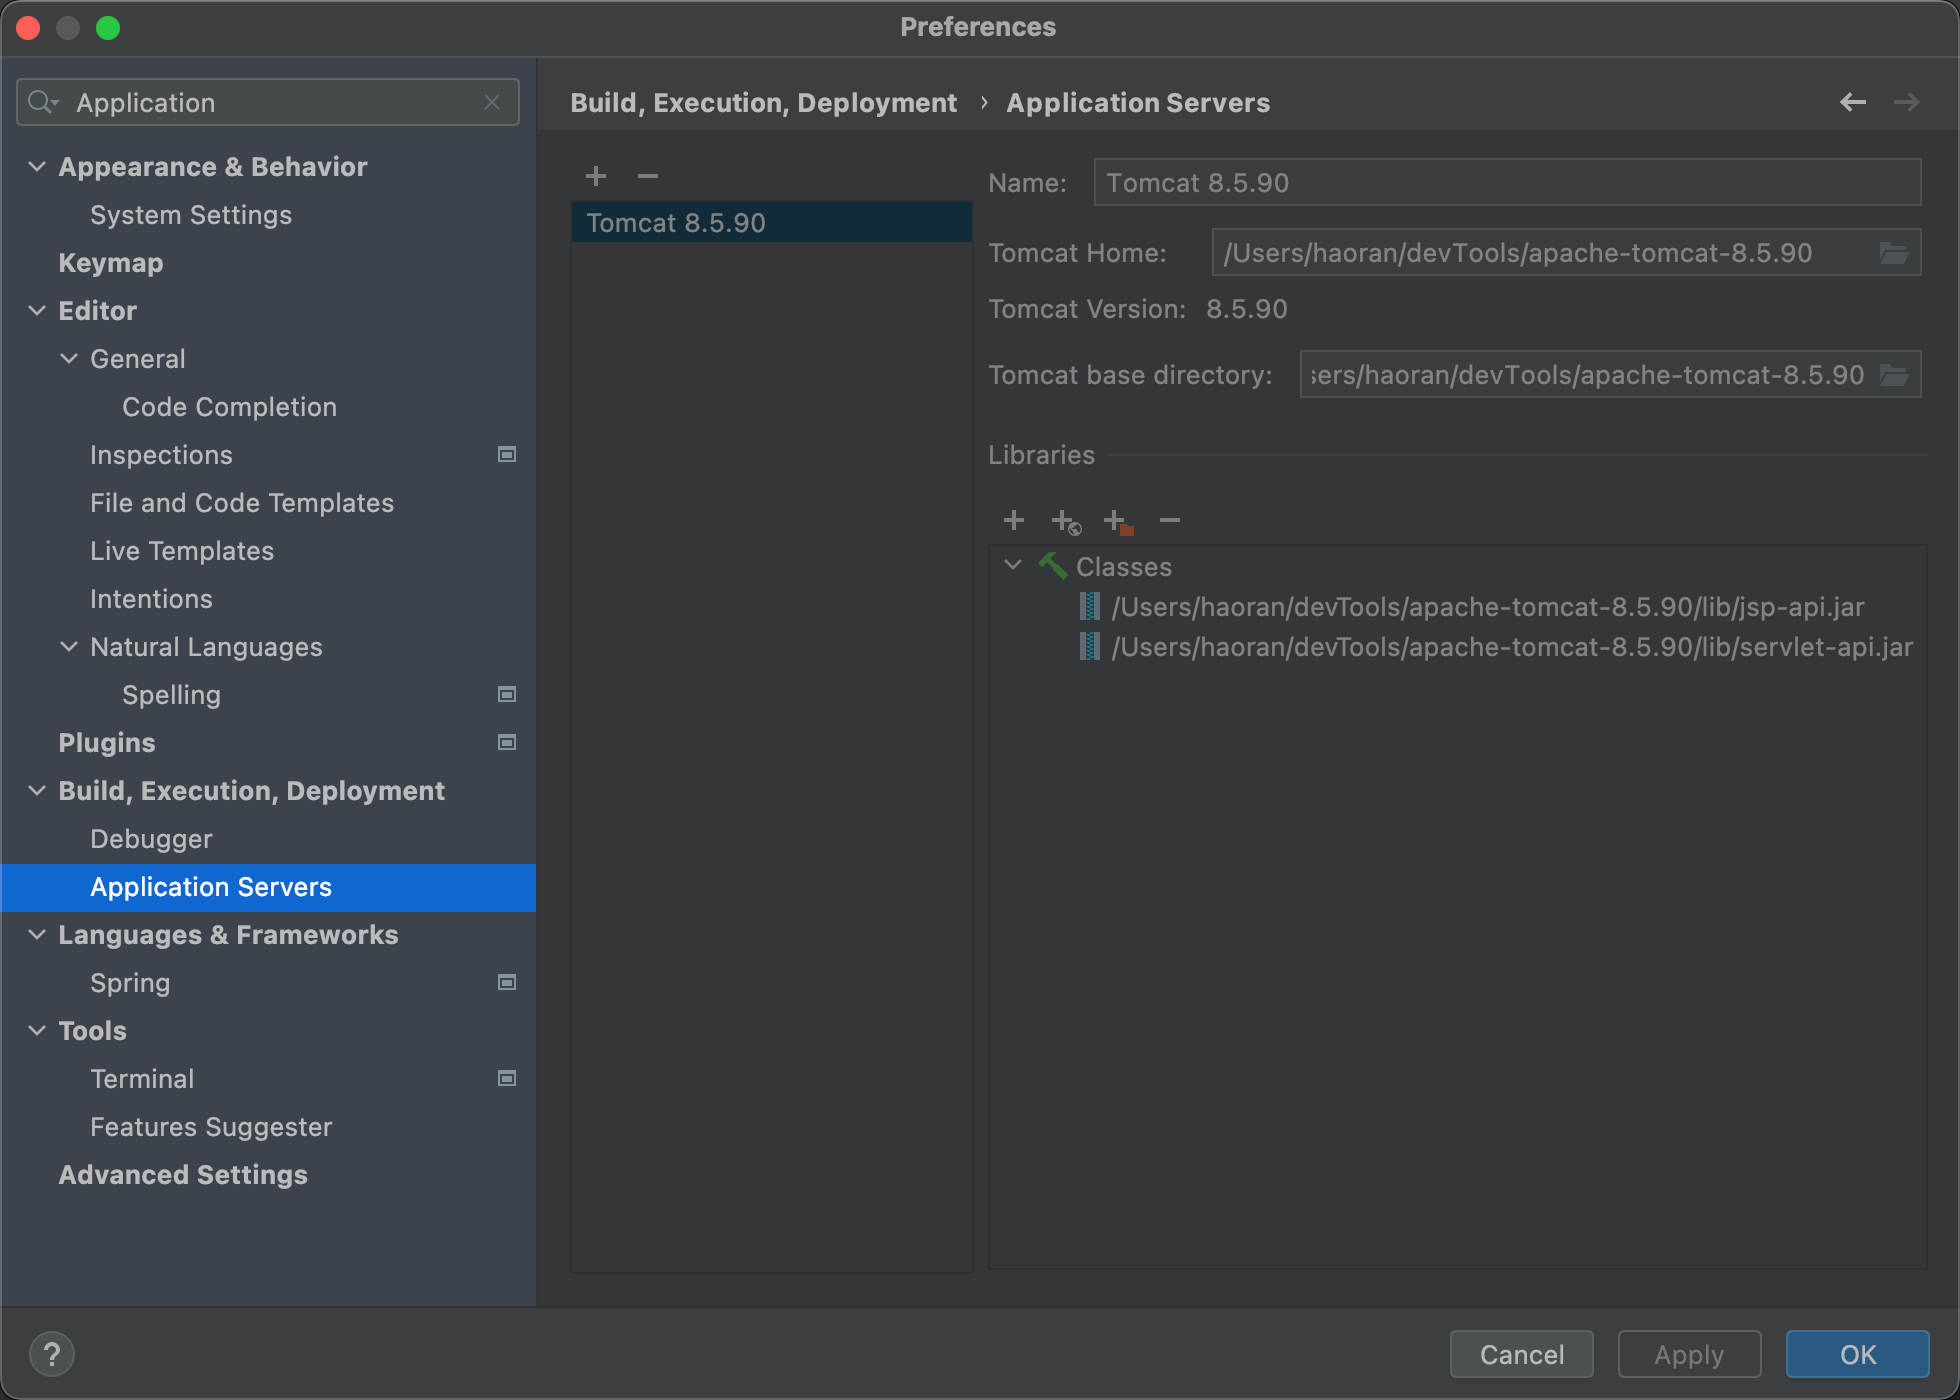The width and height of the screenshot is (1960, 1400).
Task: Collapse the Classes library node
Action: 1013,565
